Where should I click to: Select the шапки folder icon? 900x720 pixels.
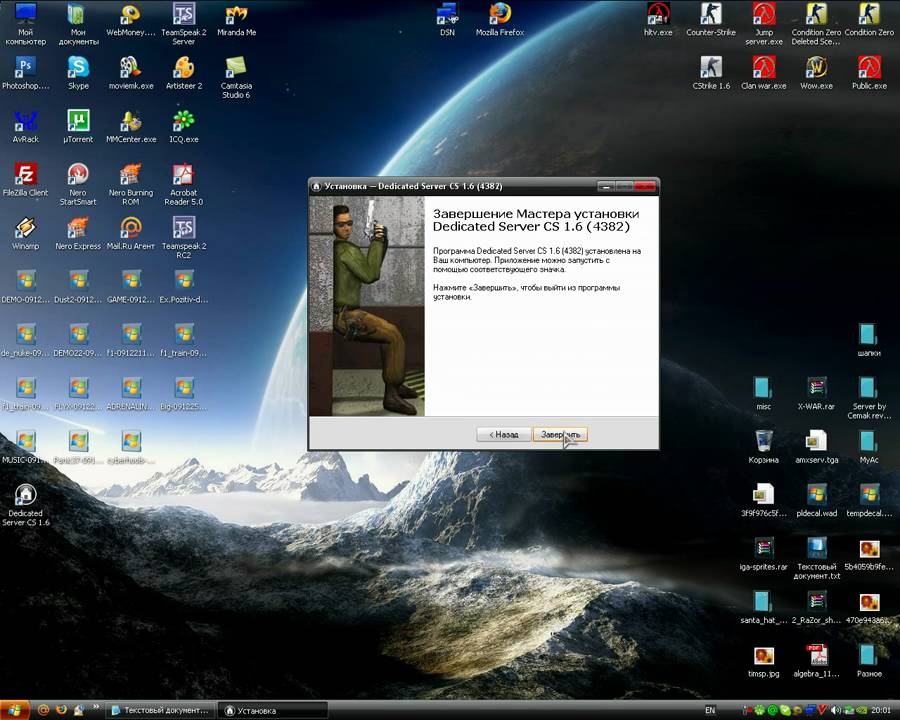click(869, 340)
